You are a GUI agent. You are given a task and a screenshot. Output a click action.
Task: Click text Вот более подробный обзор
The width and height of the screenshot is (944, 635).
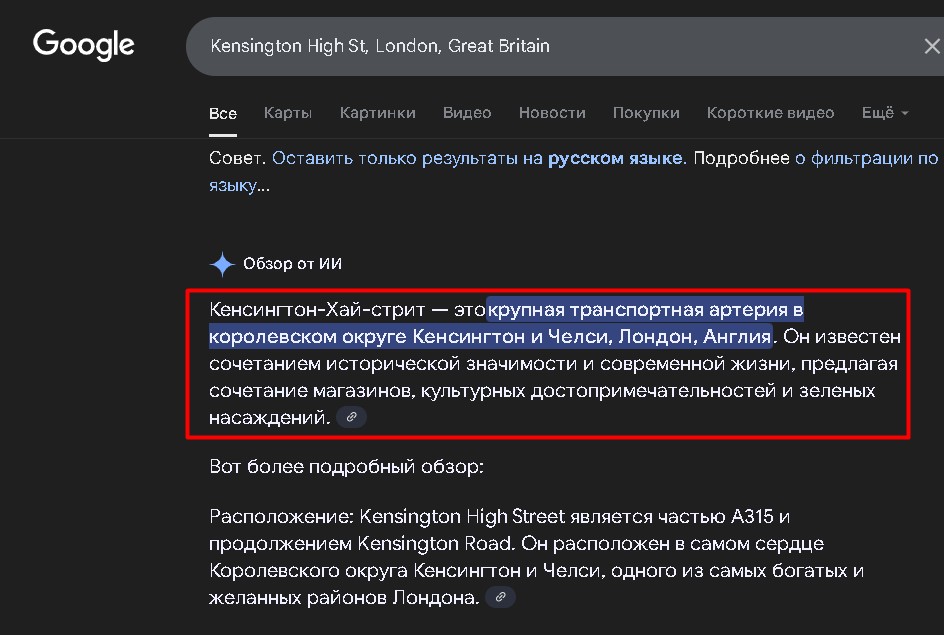(x=347, y=466)
